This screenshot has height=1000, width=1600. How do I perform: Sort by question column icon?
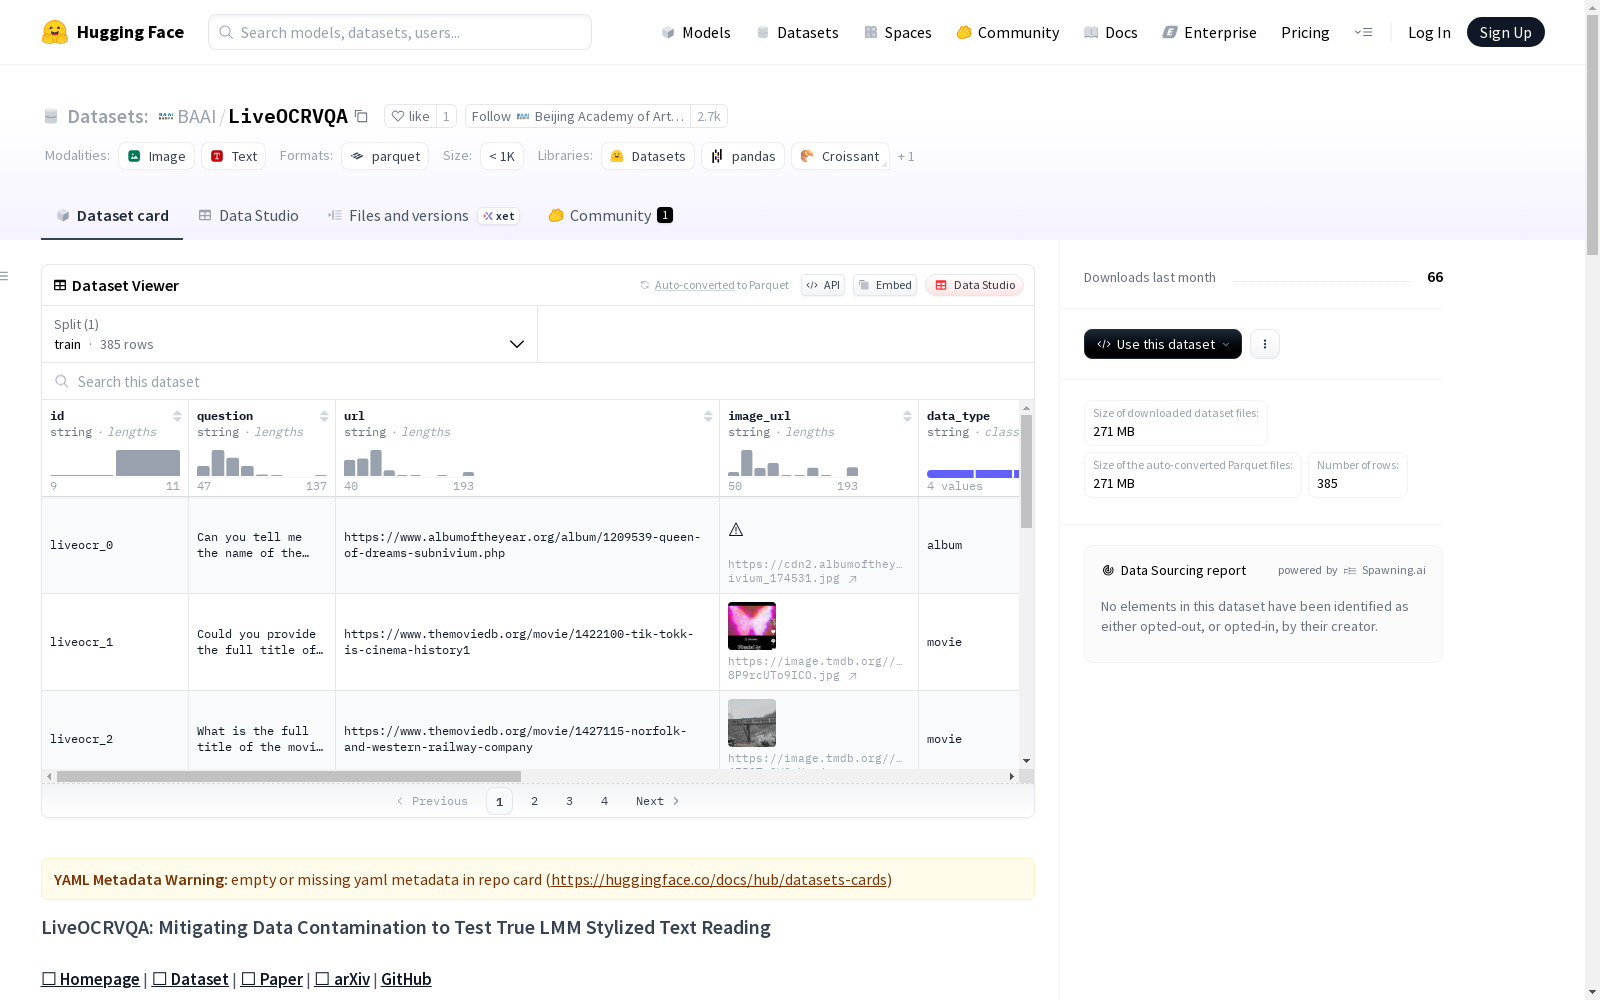(324, 416)
